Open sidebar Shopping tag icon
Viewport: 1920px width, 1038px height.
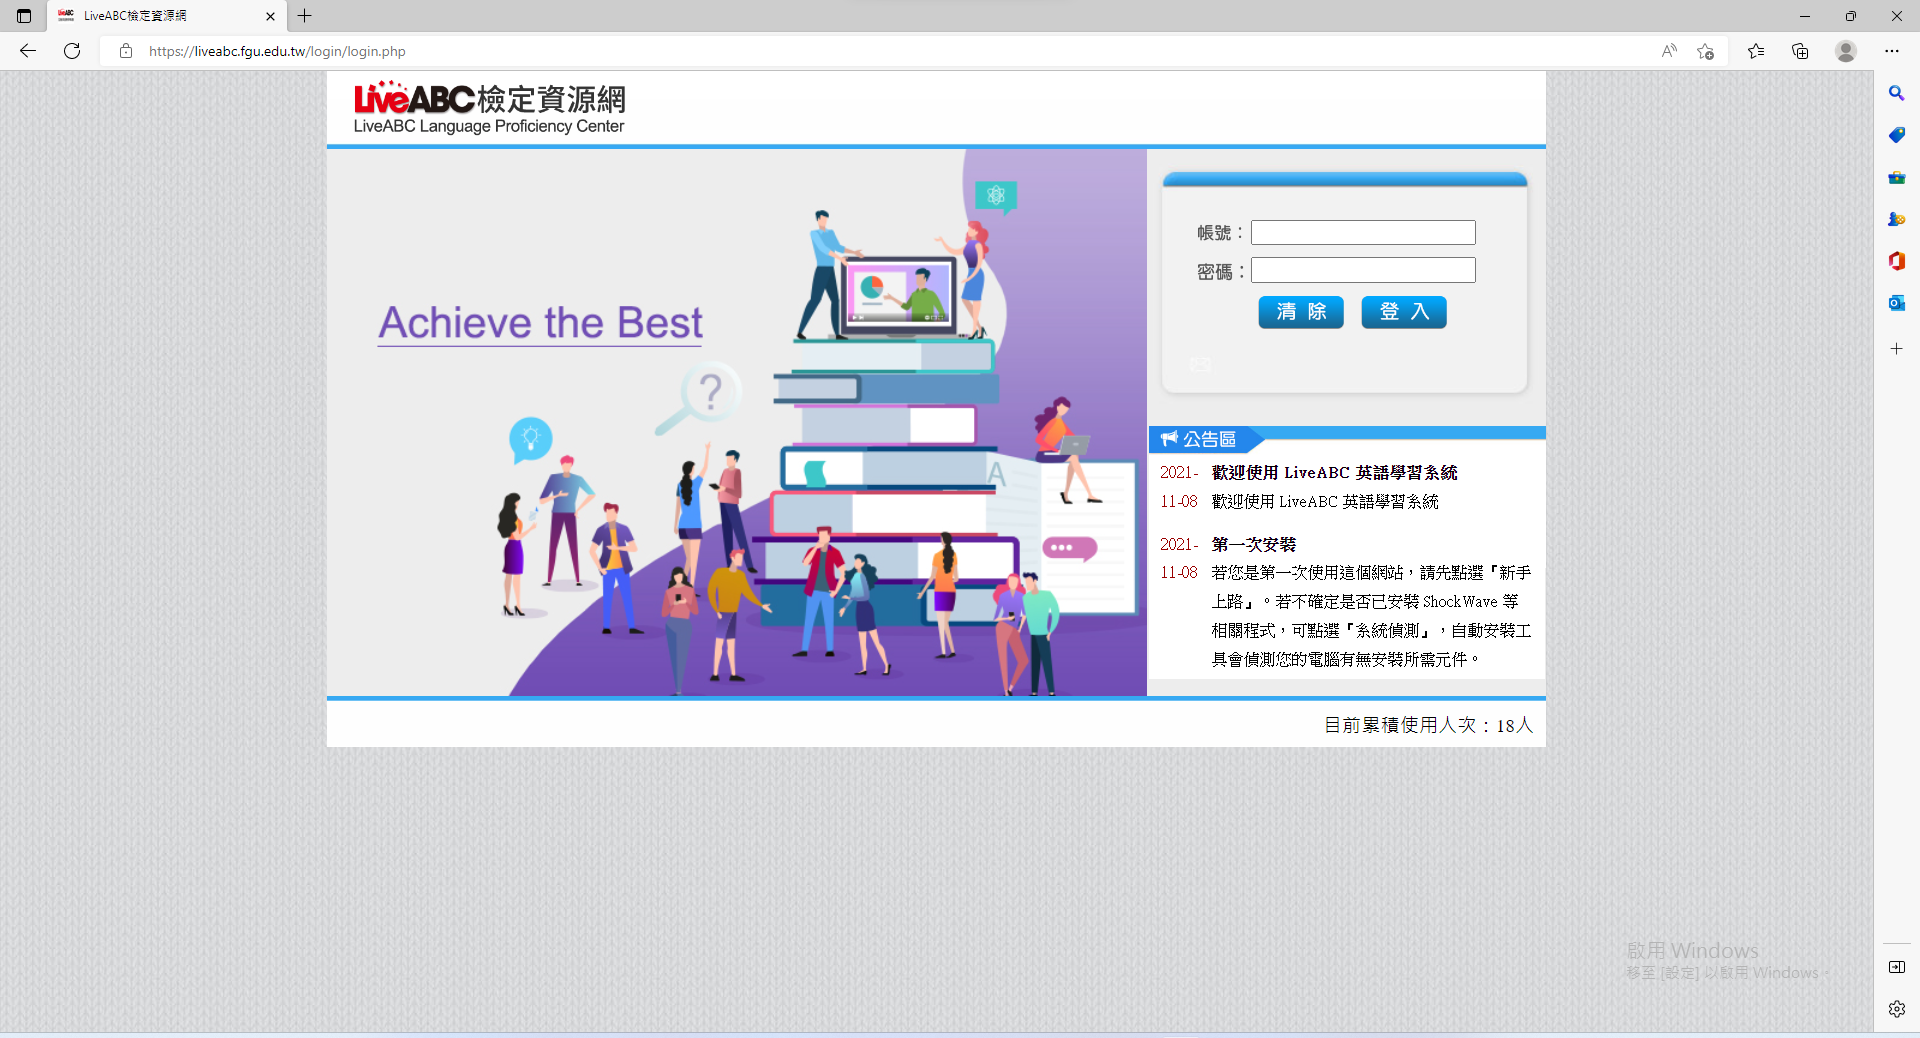pyautogui.click(x=1896, y=135)
